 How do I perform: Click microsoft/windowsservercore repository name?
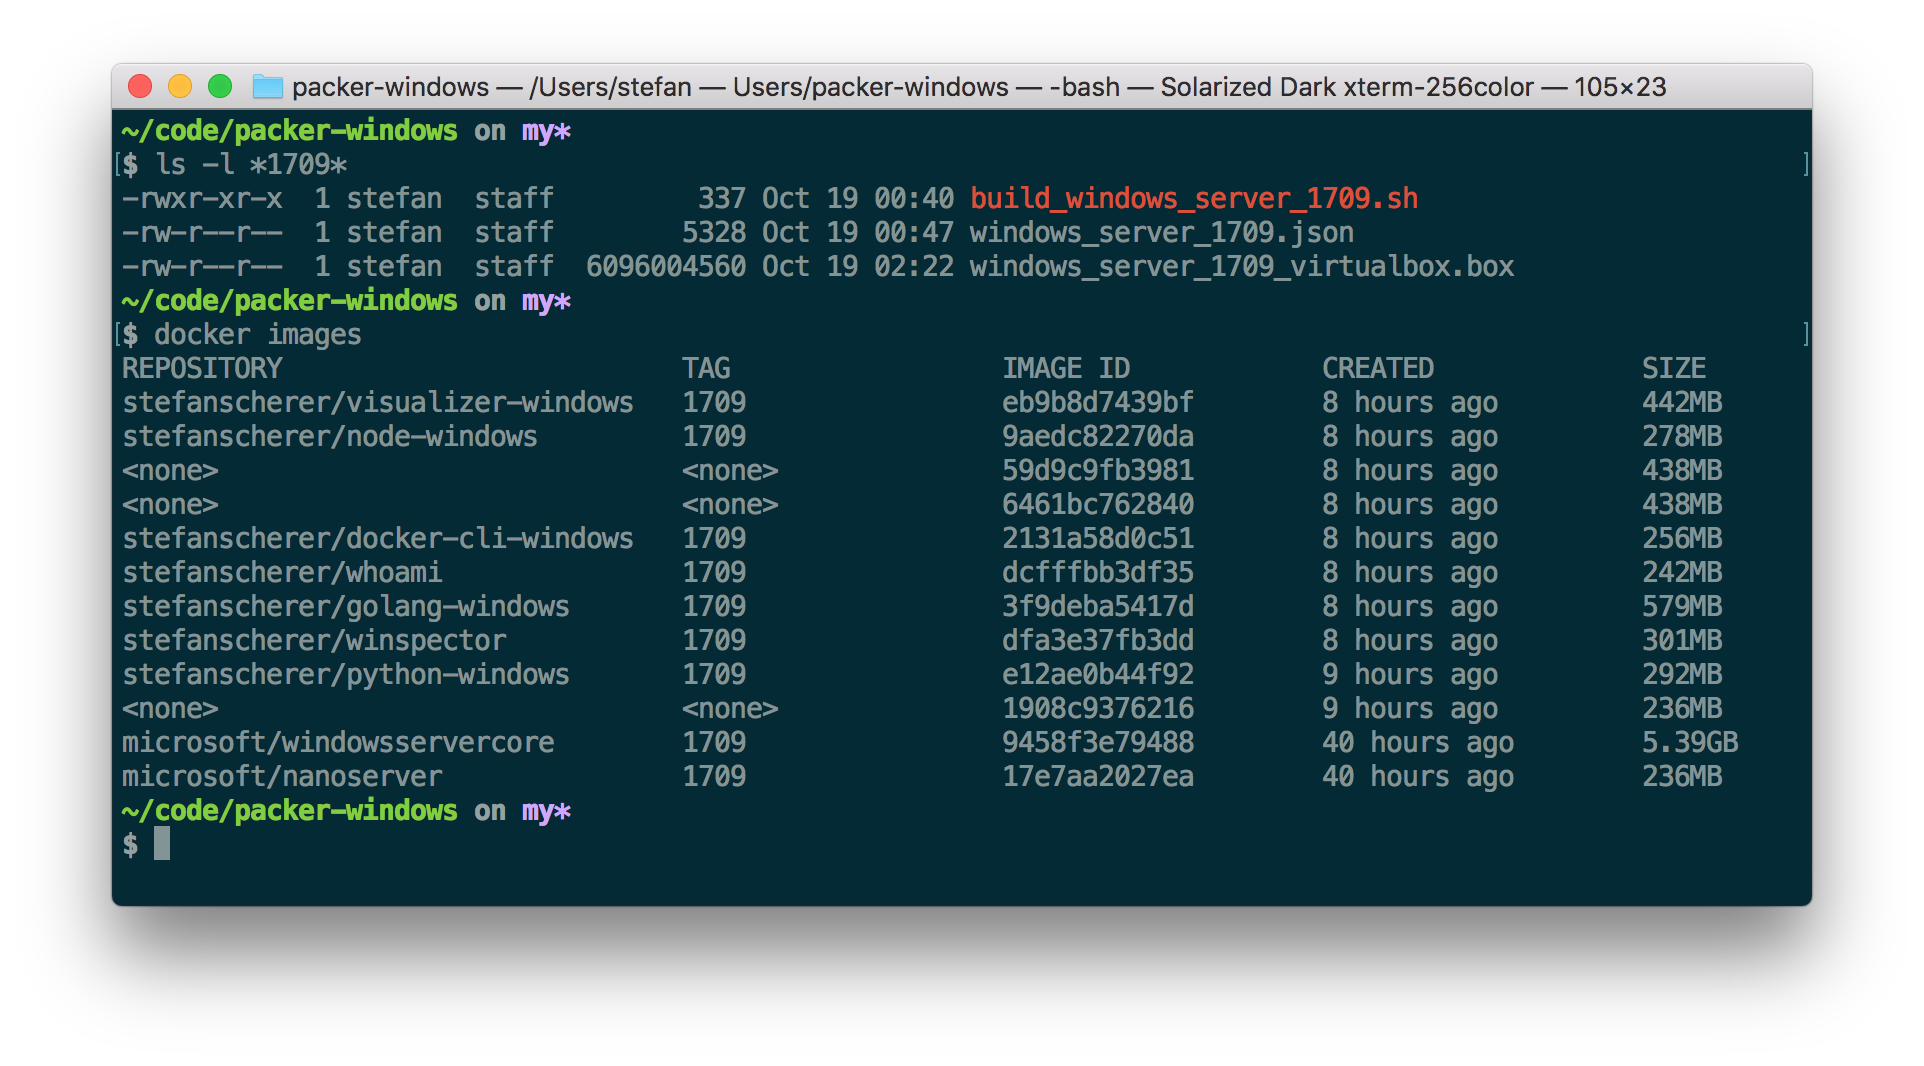[338, 743]
